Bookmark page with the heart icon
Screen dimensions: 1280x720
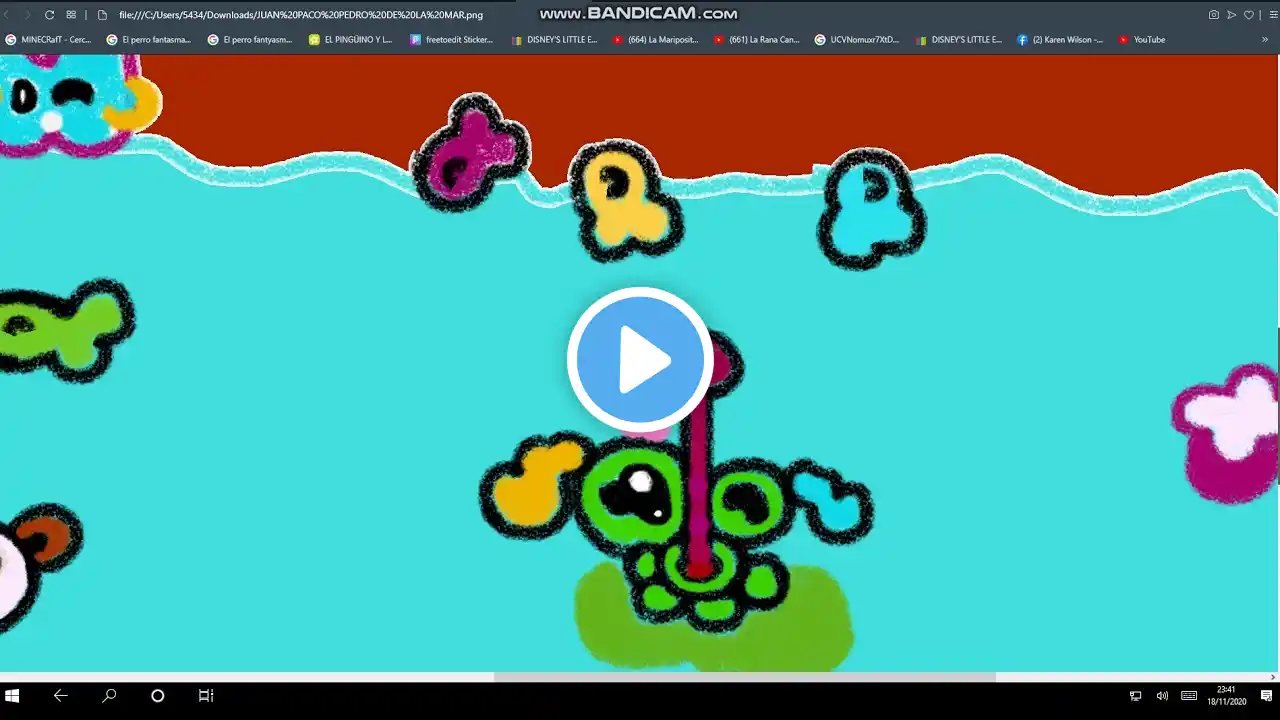coord(1249,15)
